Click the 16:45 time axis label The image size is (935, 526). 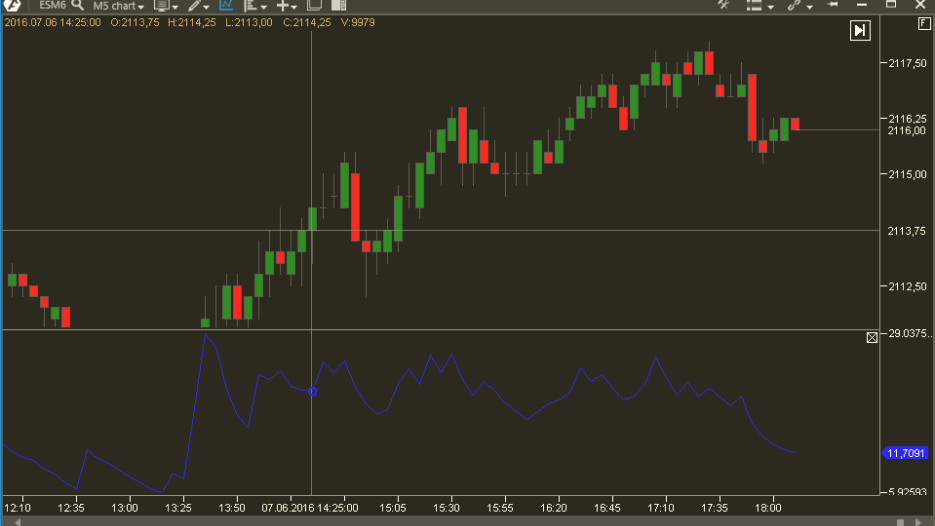pos(607,508)
